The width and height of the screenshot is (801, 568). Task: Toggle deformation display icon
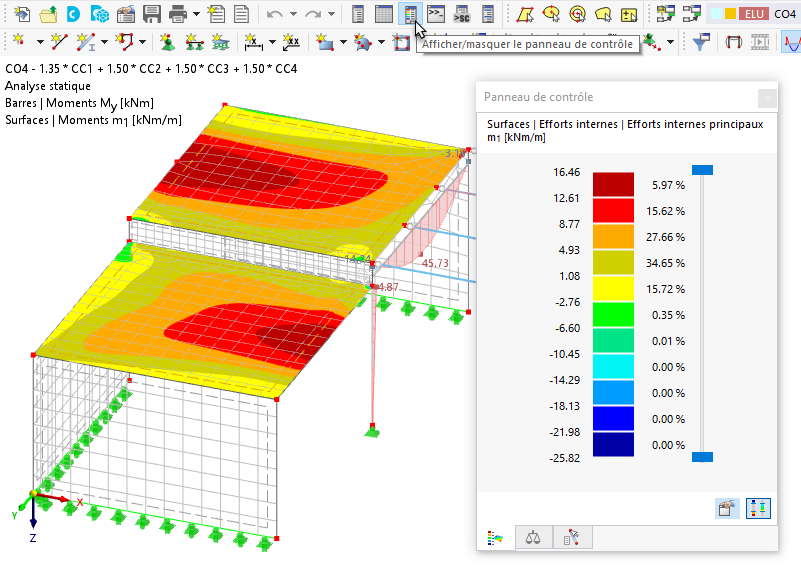pos(734,42)
